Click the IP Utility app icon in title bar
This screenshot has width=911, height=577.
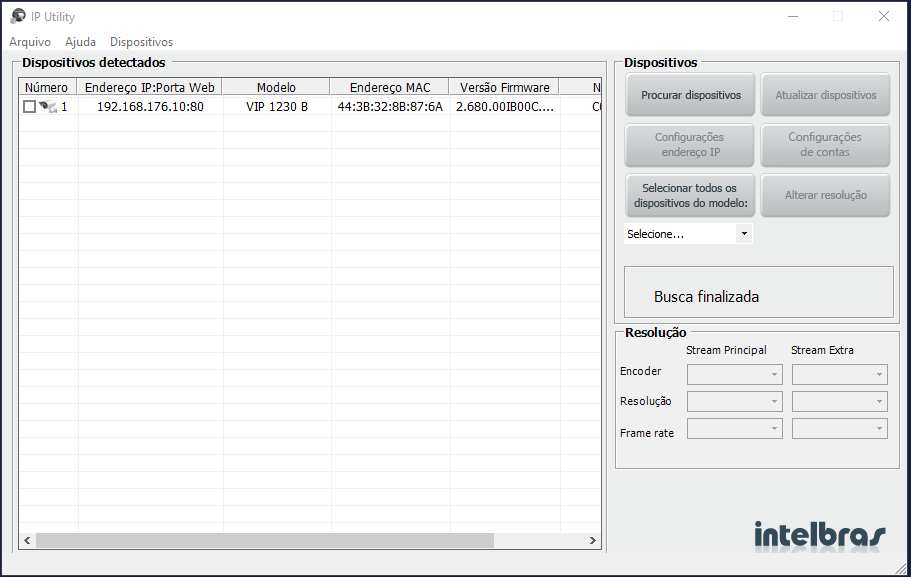click(17, 16)
